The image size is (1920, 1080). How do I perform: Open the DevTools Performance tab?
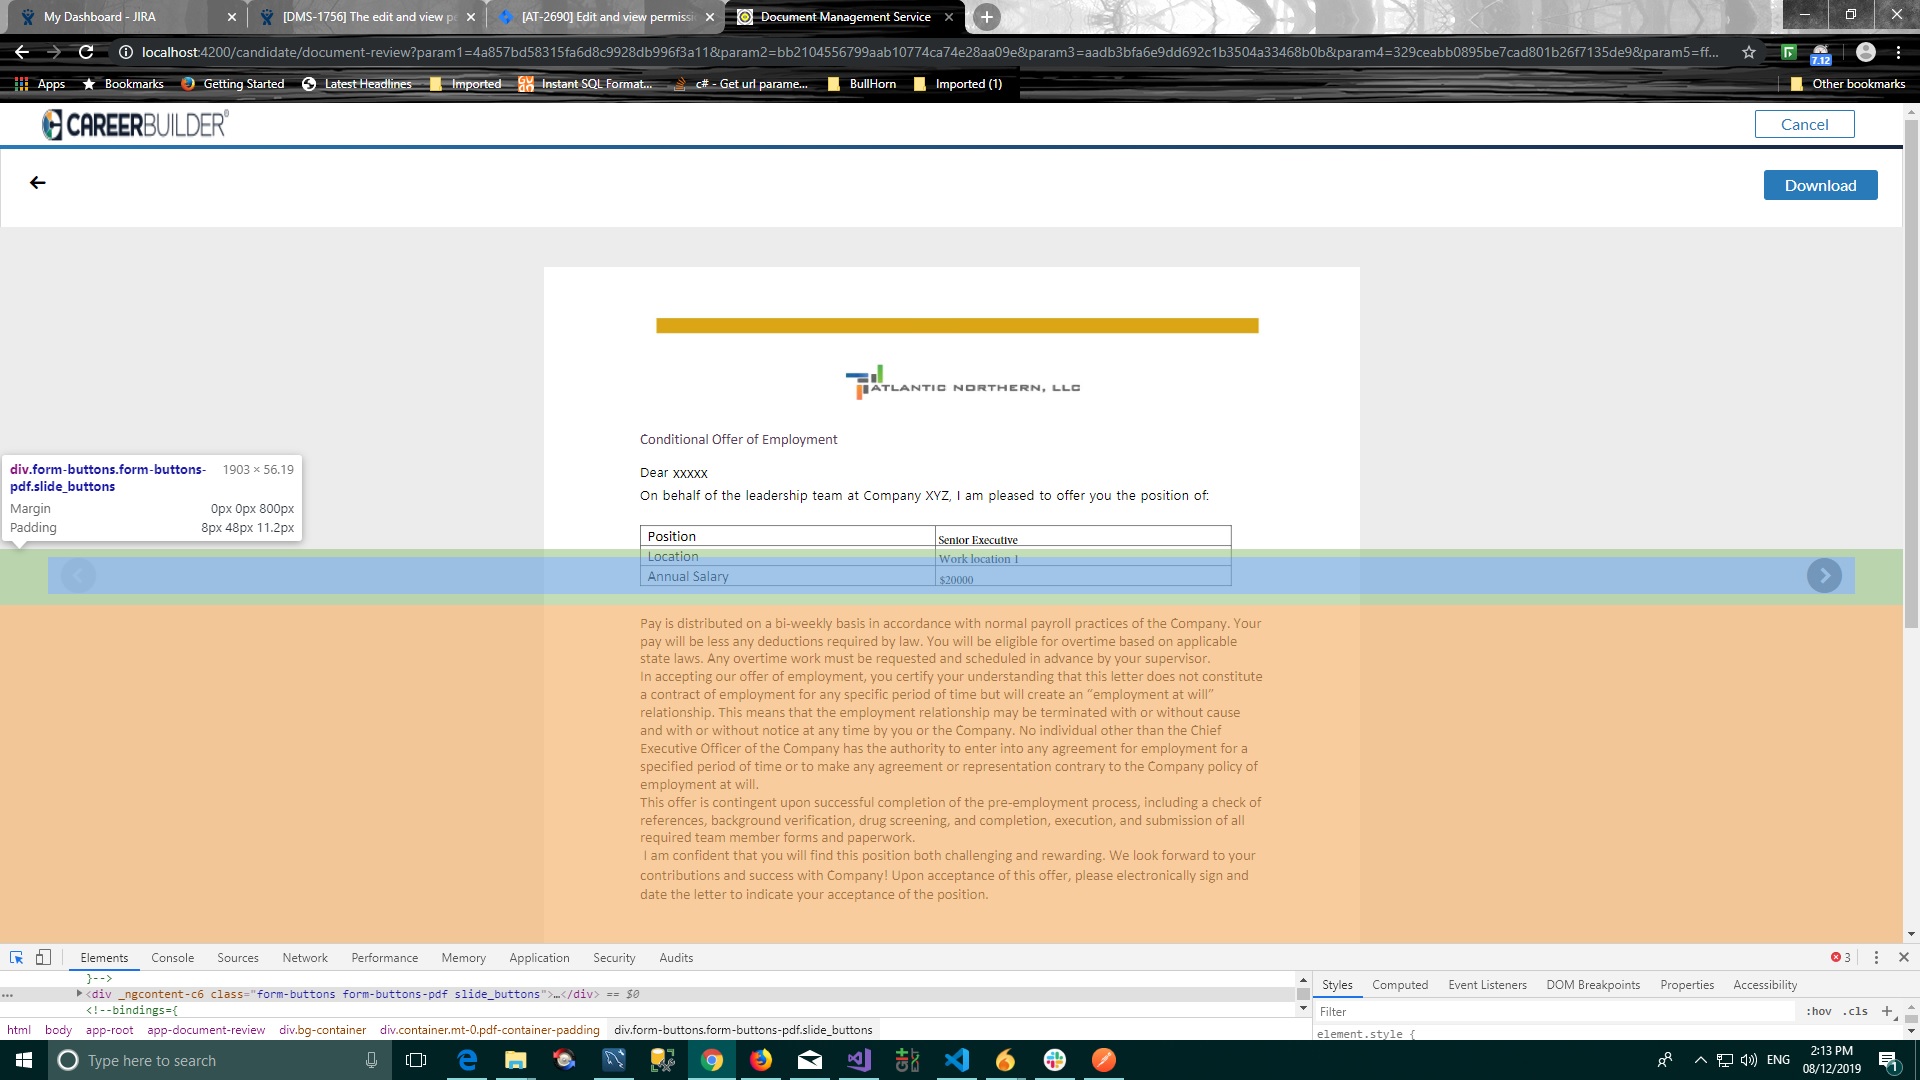pos(384,958)
